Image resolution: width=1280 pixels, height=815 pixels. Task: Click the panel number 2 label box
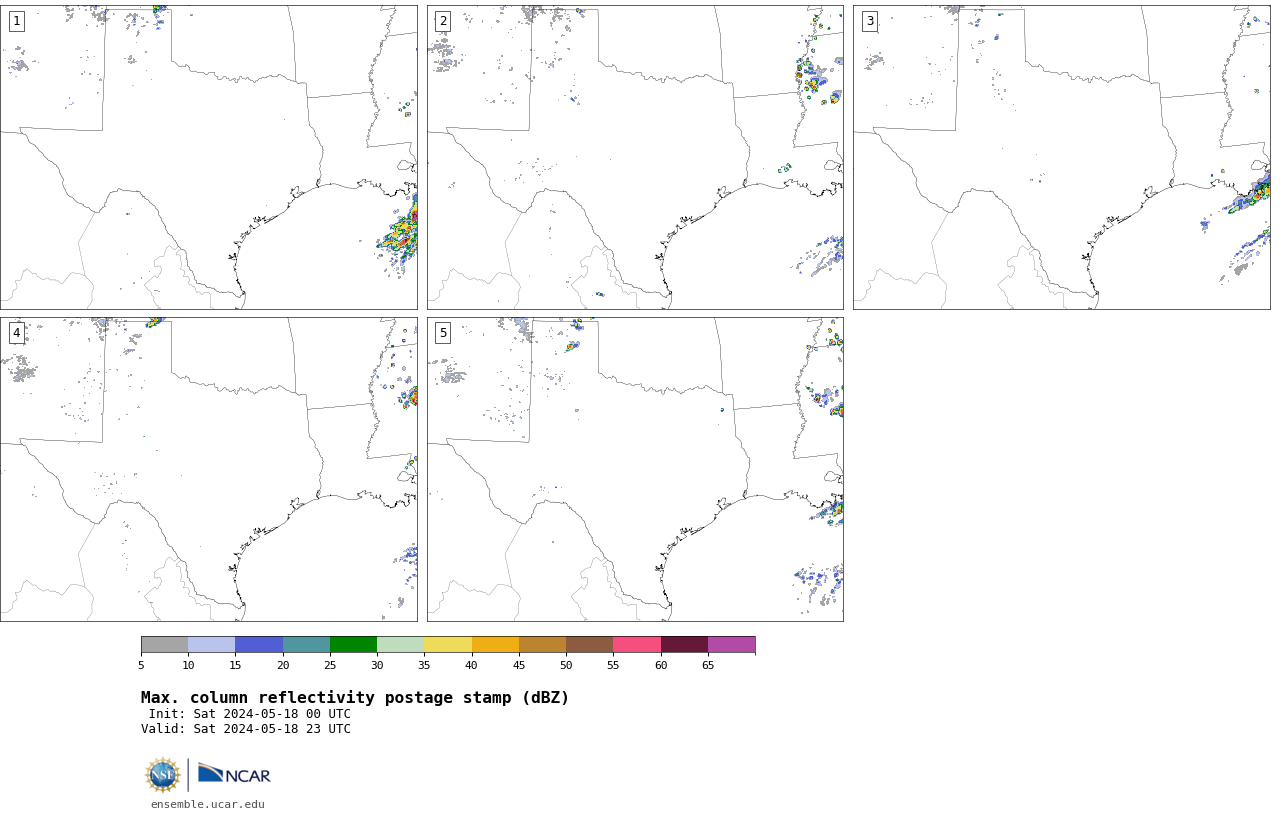pos(443,21)
